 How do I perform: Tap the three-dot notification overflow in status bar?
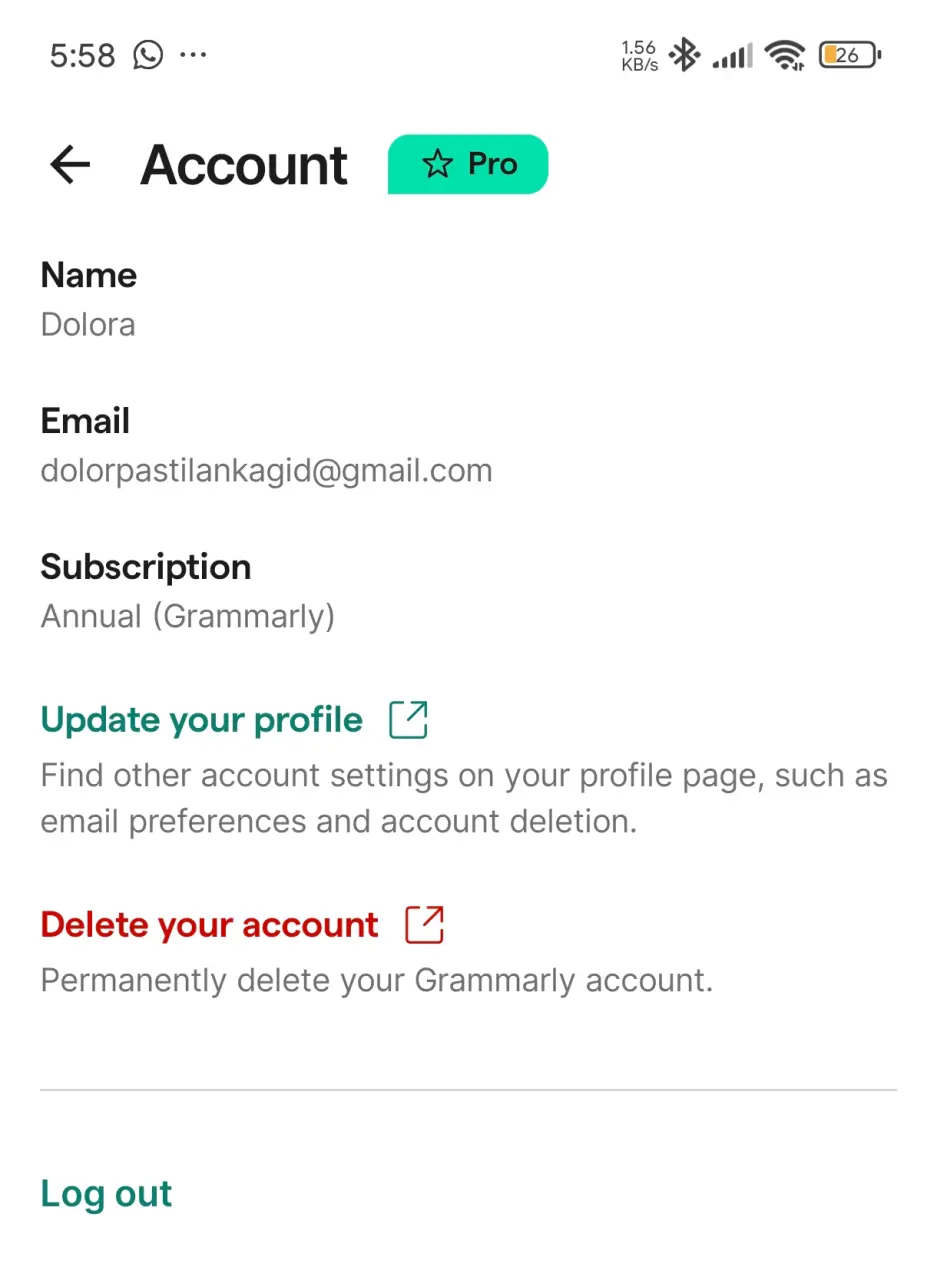(193, 55)
